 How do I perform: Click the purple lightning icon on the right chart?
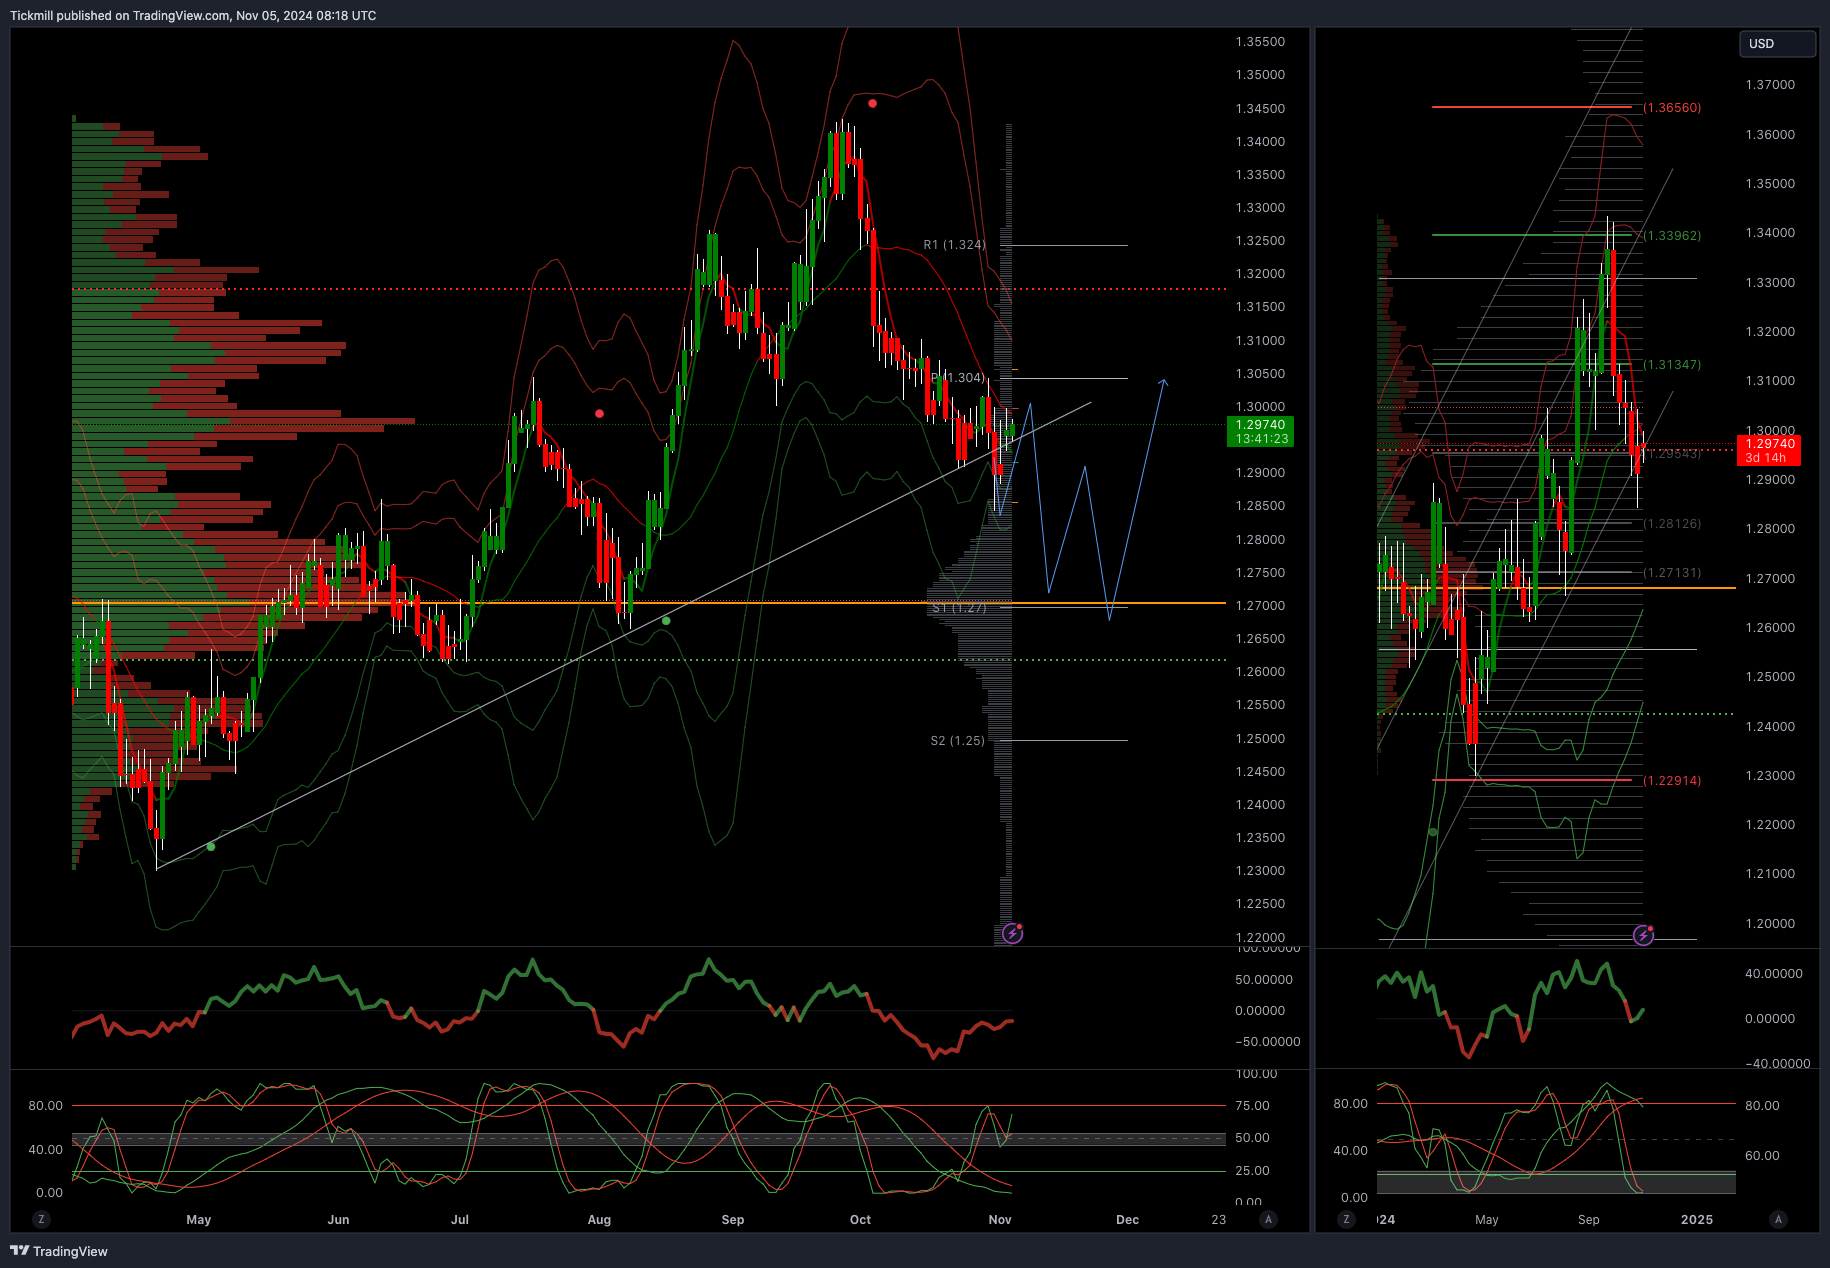(1643, 935)
